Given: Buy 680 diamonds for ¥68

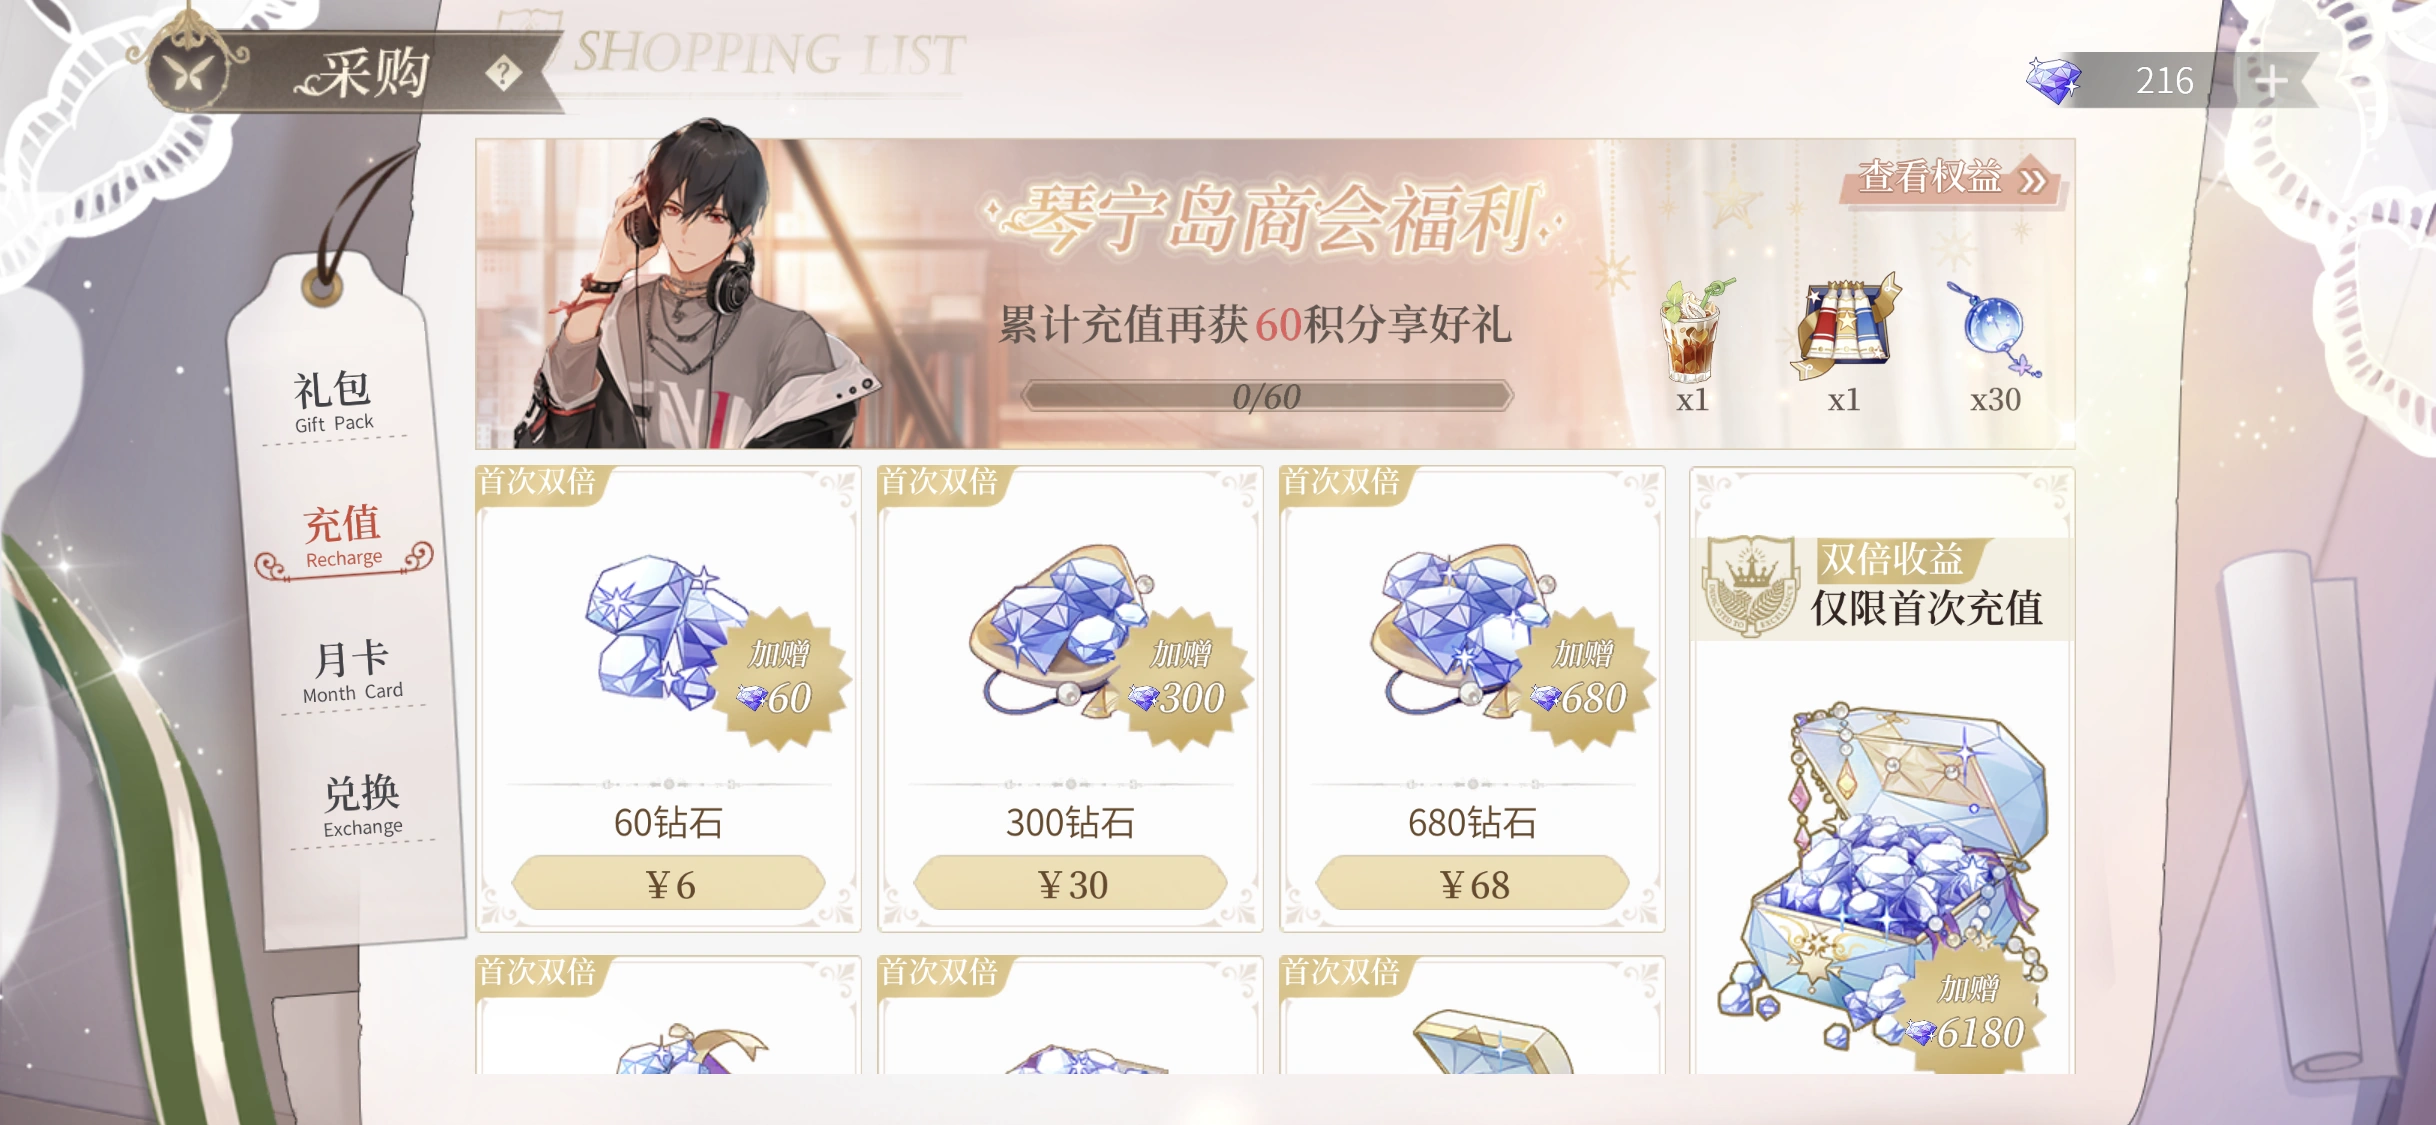Looking at the screenshot, I should click(1472, 884).
